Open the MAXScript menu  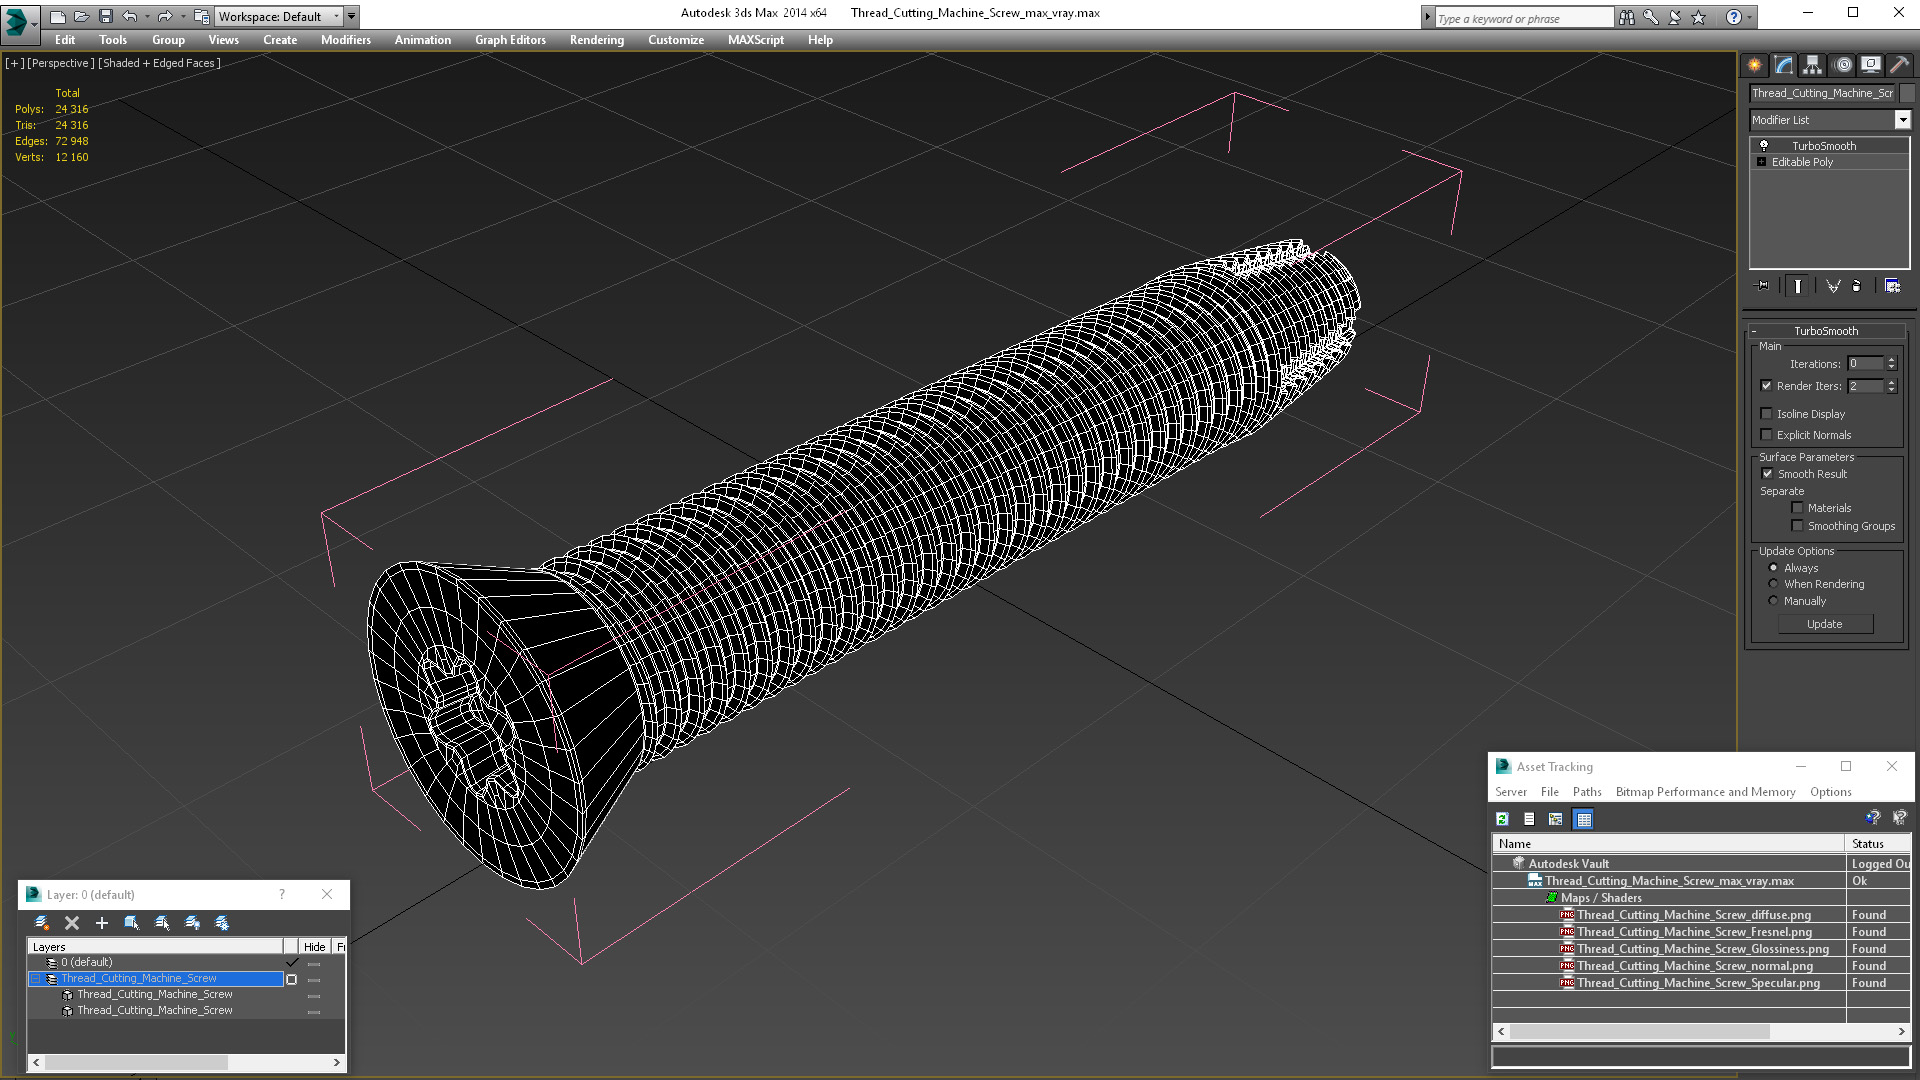(756, 40)
